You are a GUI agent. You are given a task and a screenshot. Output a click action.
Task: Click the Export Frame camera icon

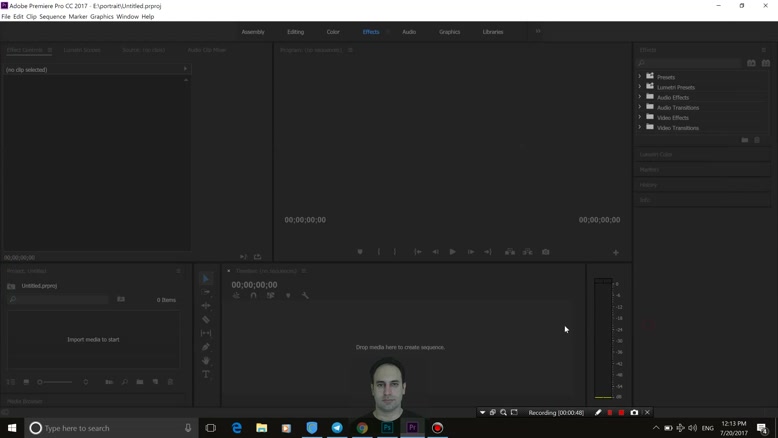545,252
